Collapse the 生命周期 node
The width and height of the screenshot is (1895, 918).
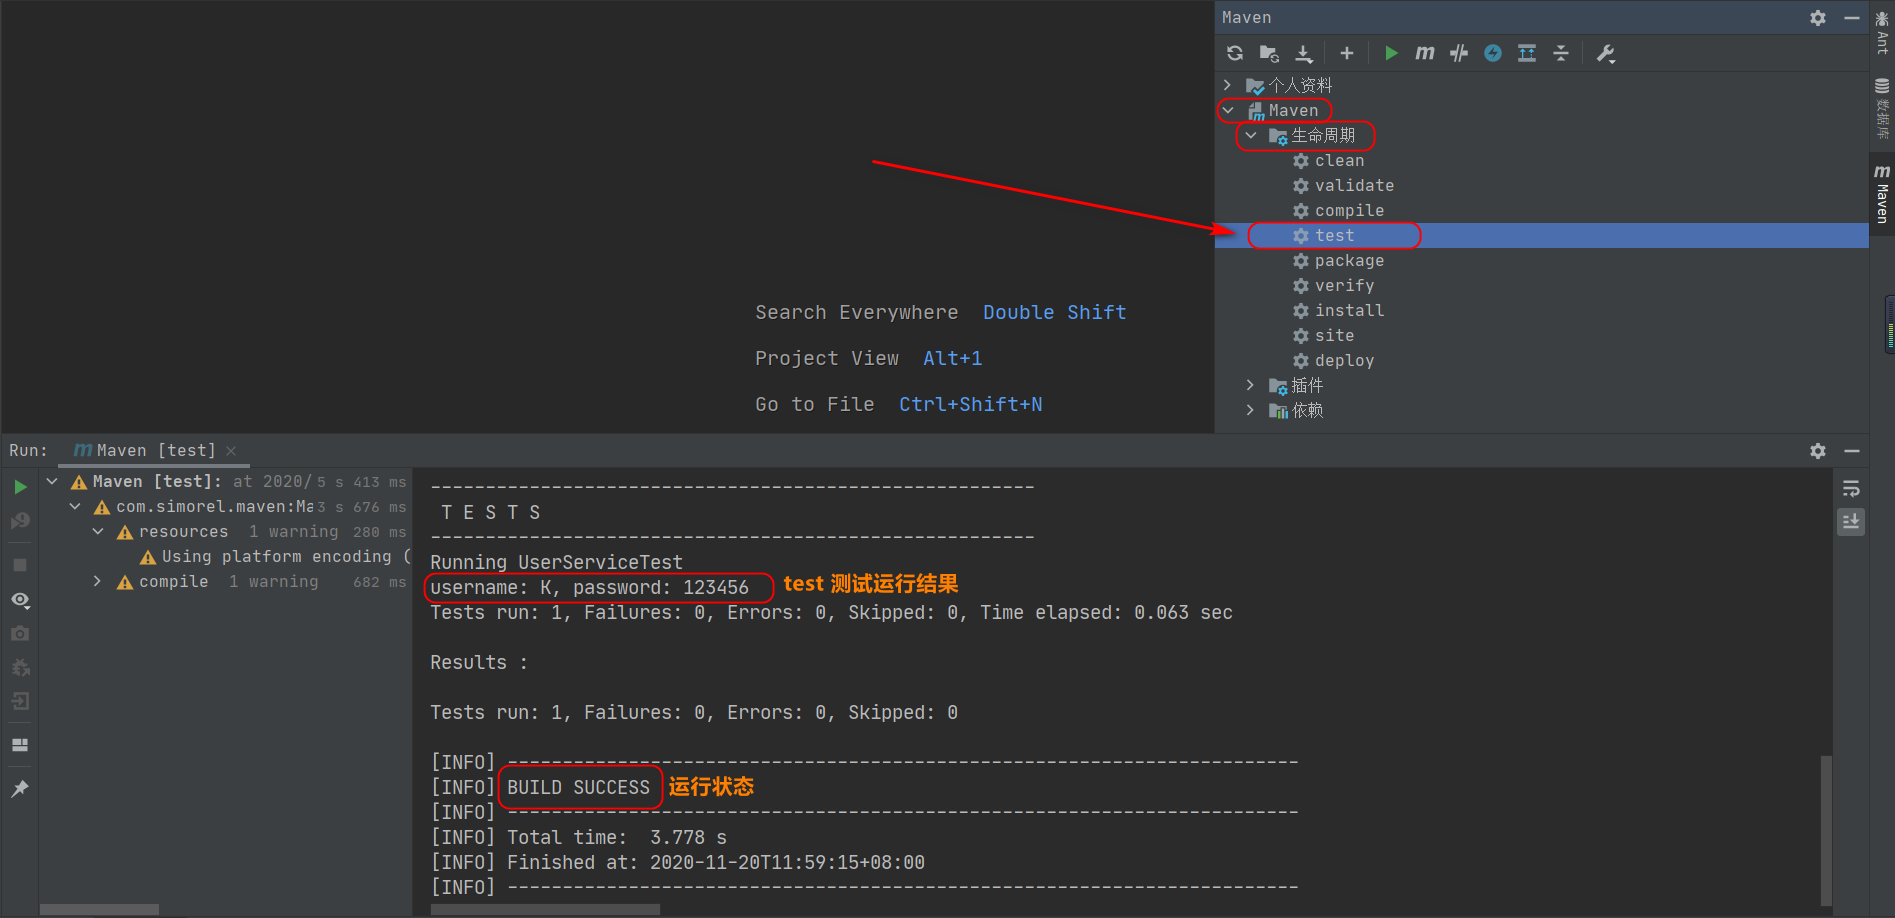(x=1250, y=135)
